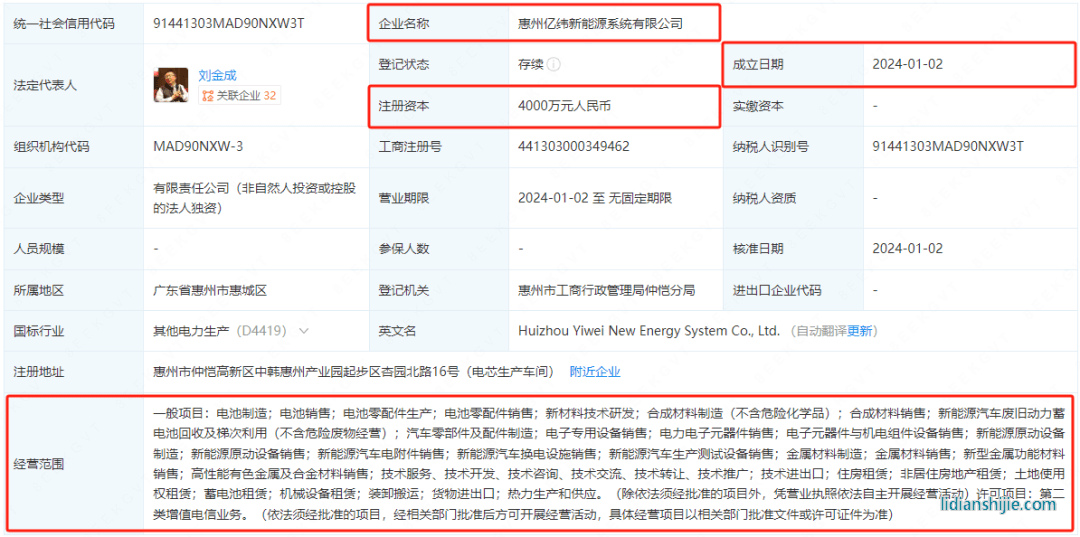
Task: Expand the 其他电力生产 (D4419) industry chevron
Action: [303, 331]
